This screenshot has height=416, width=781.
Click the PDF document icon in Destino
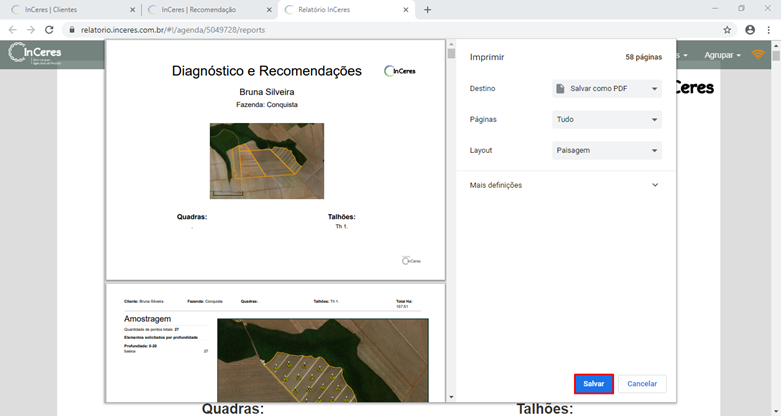(x=560, y=89)
